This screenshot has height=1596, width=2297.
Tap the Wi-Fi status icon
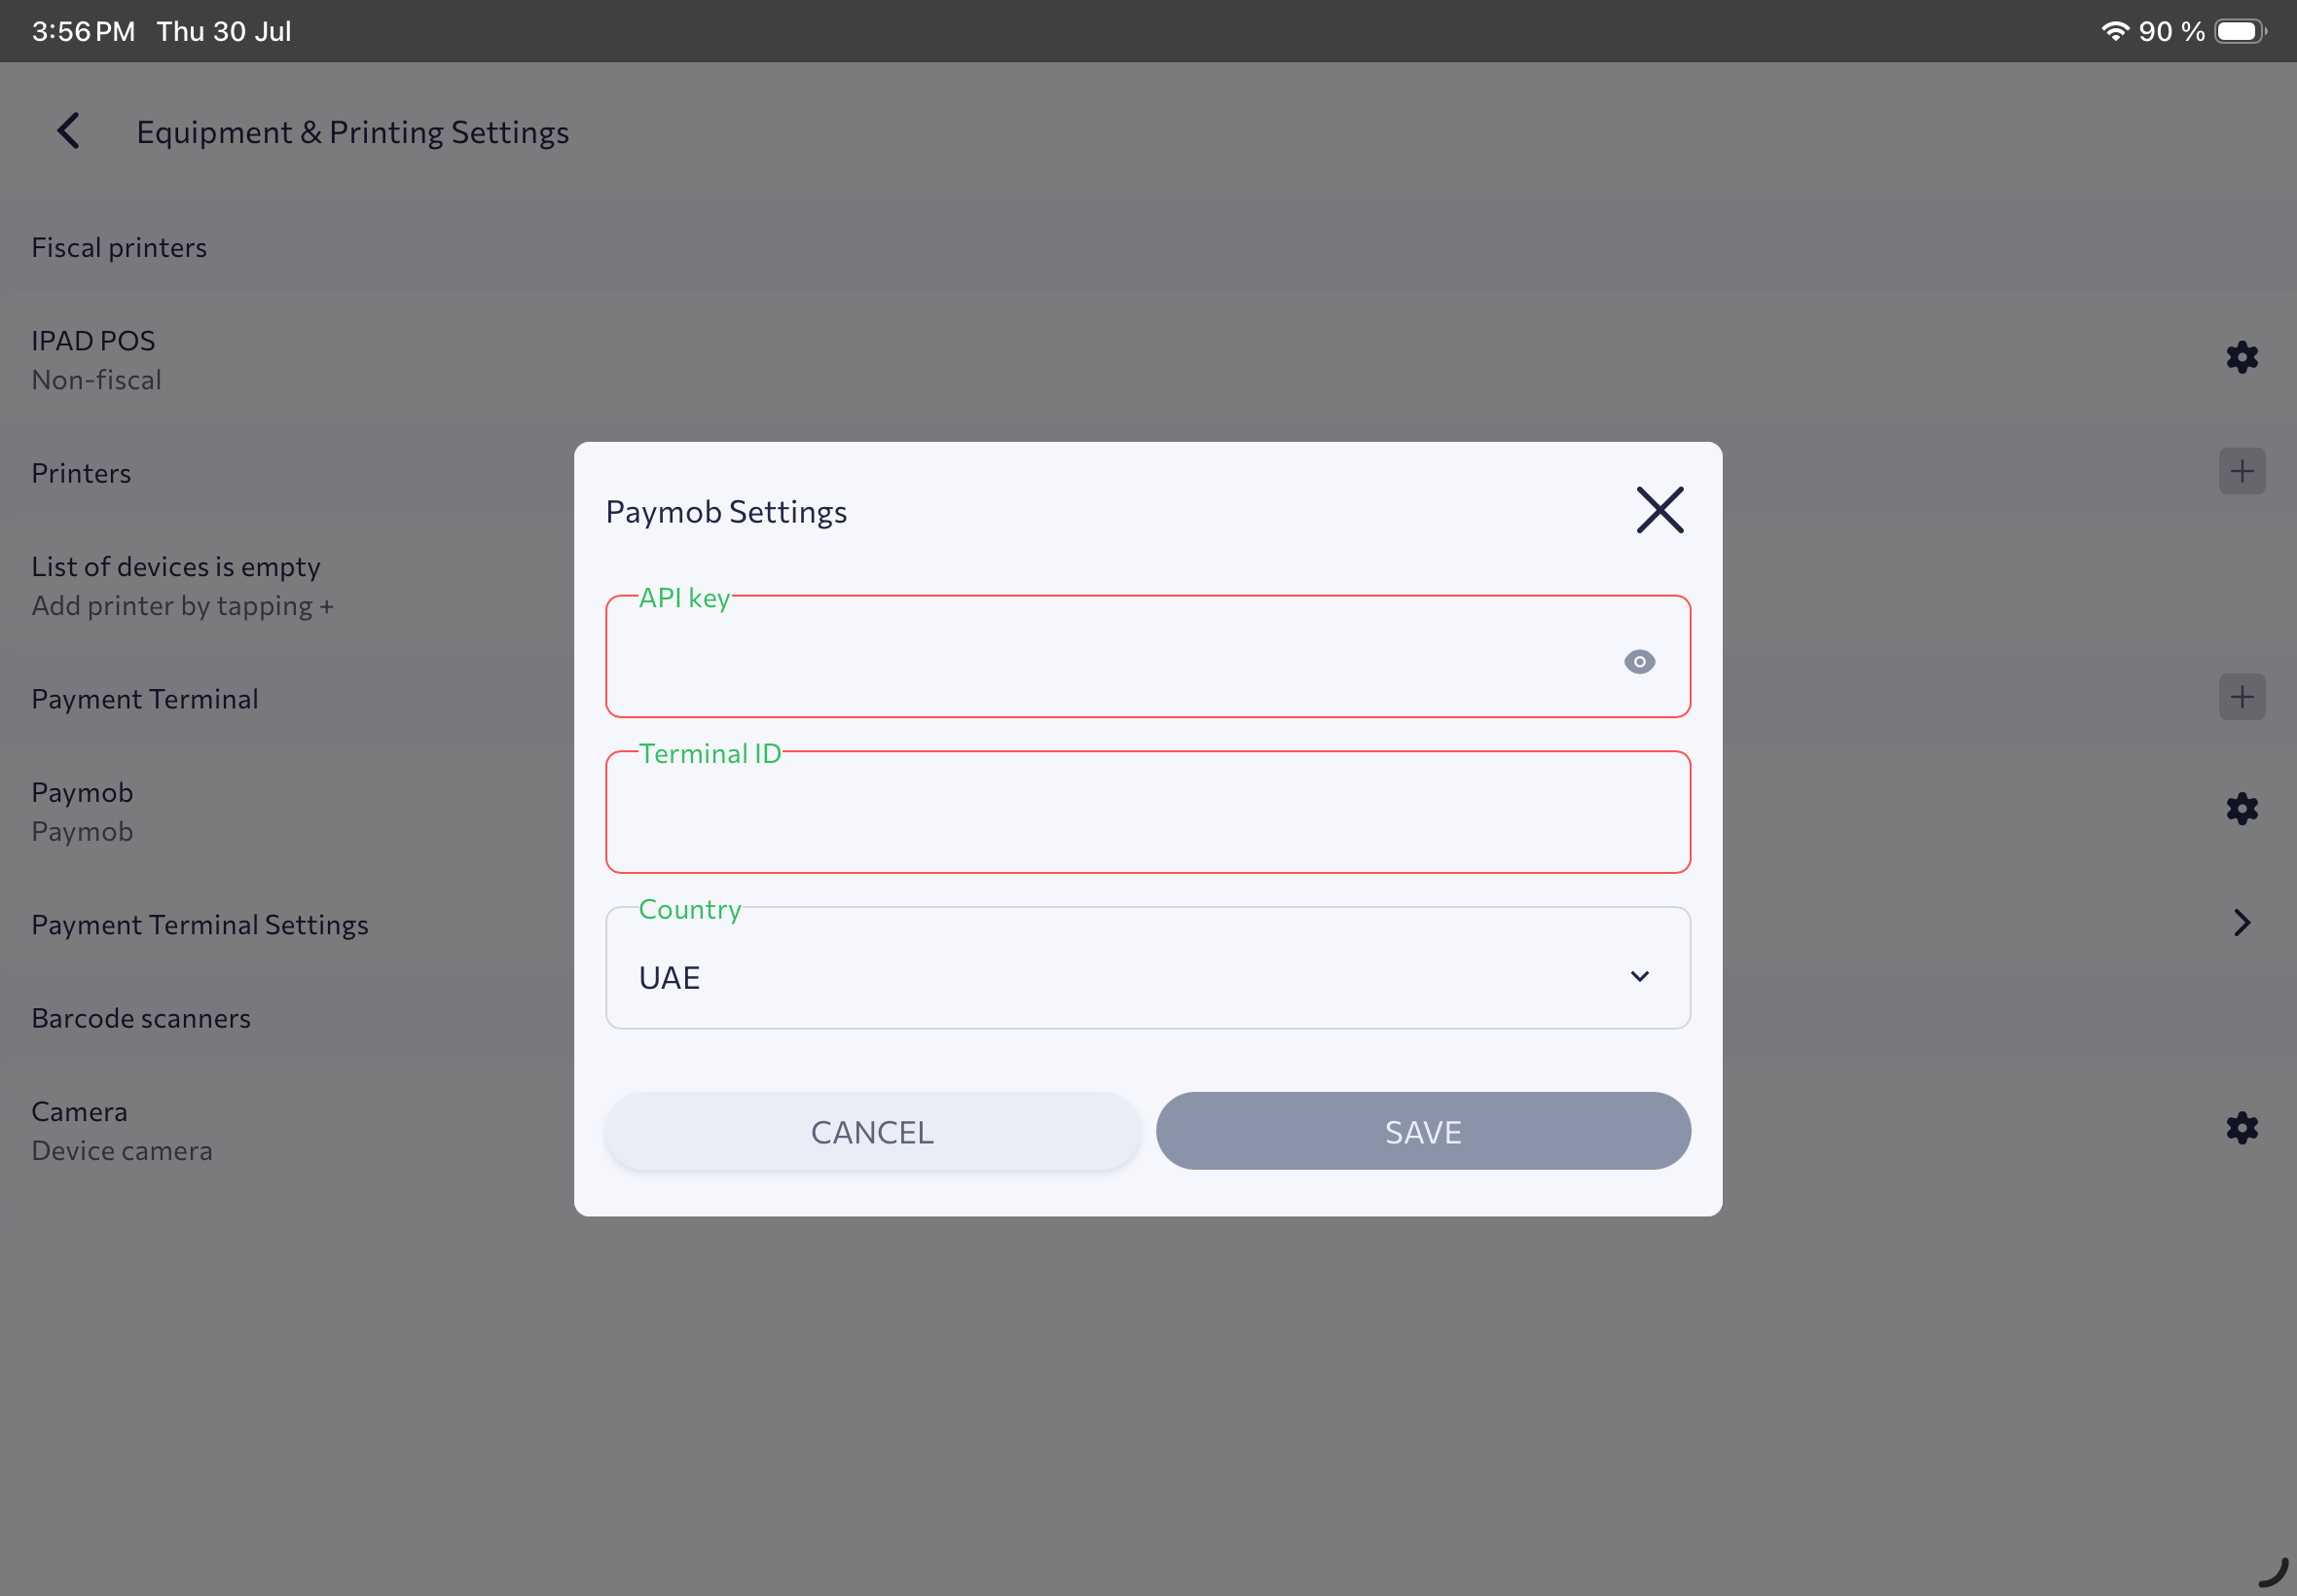(x=2115, y=31)
